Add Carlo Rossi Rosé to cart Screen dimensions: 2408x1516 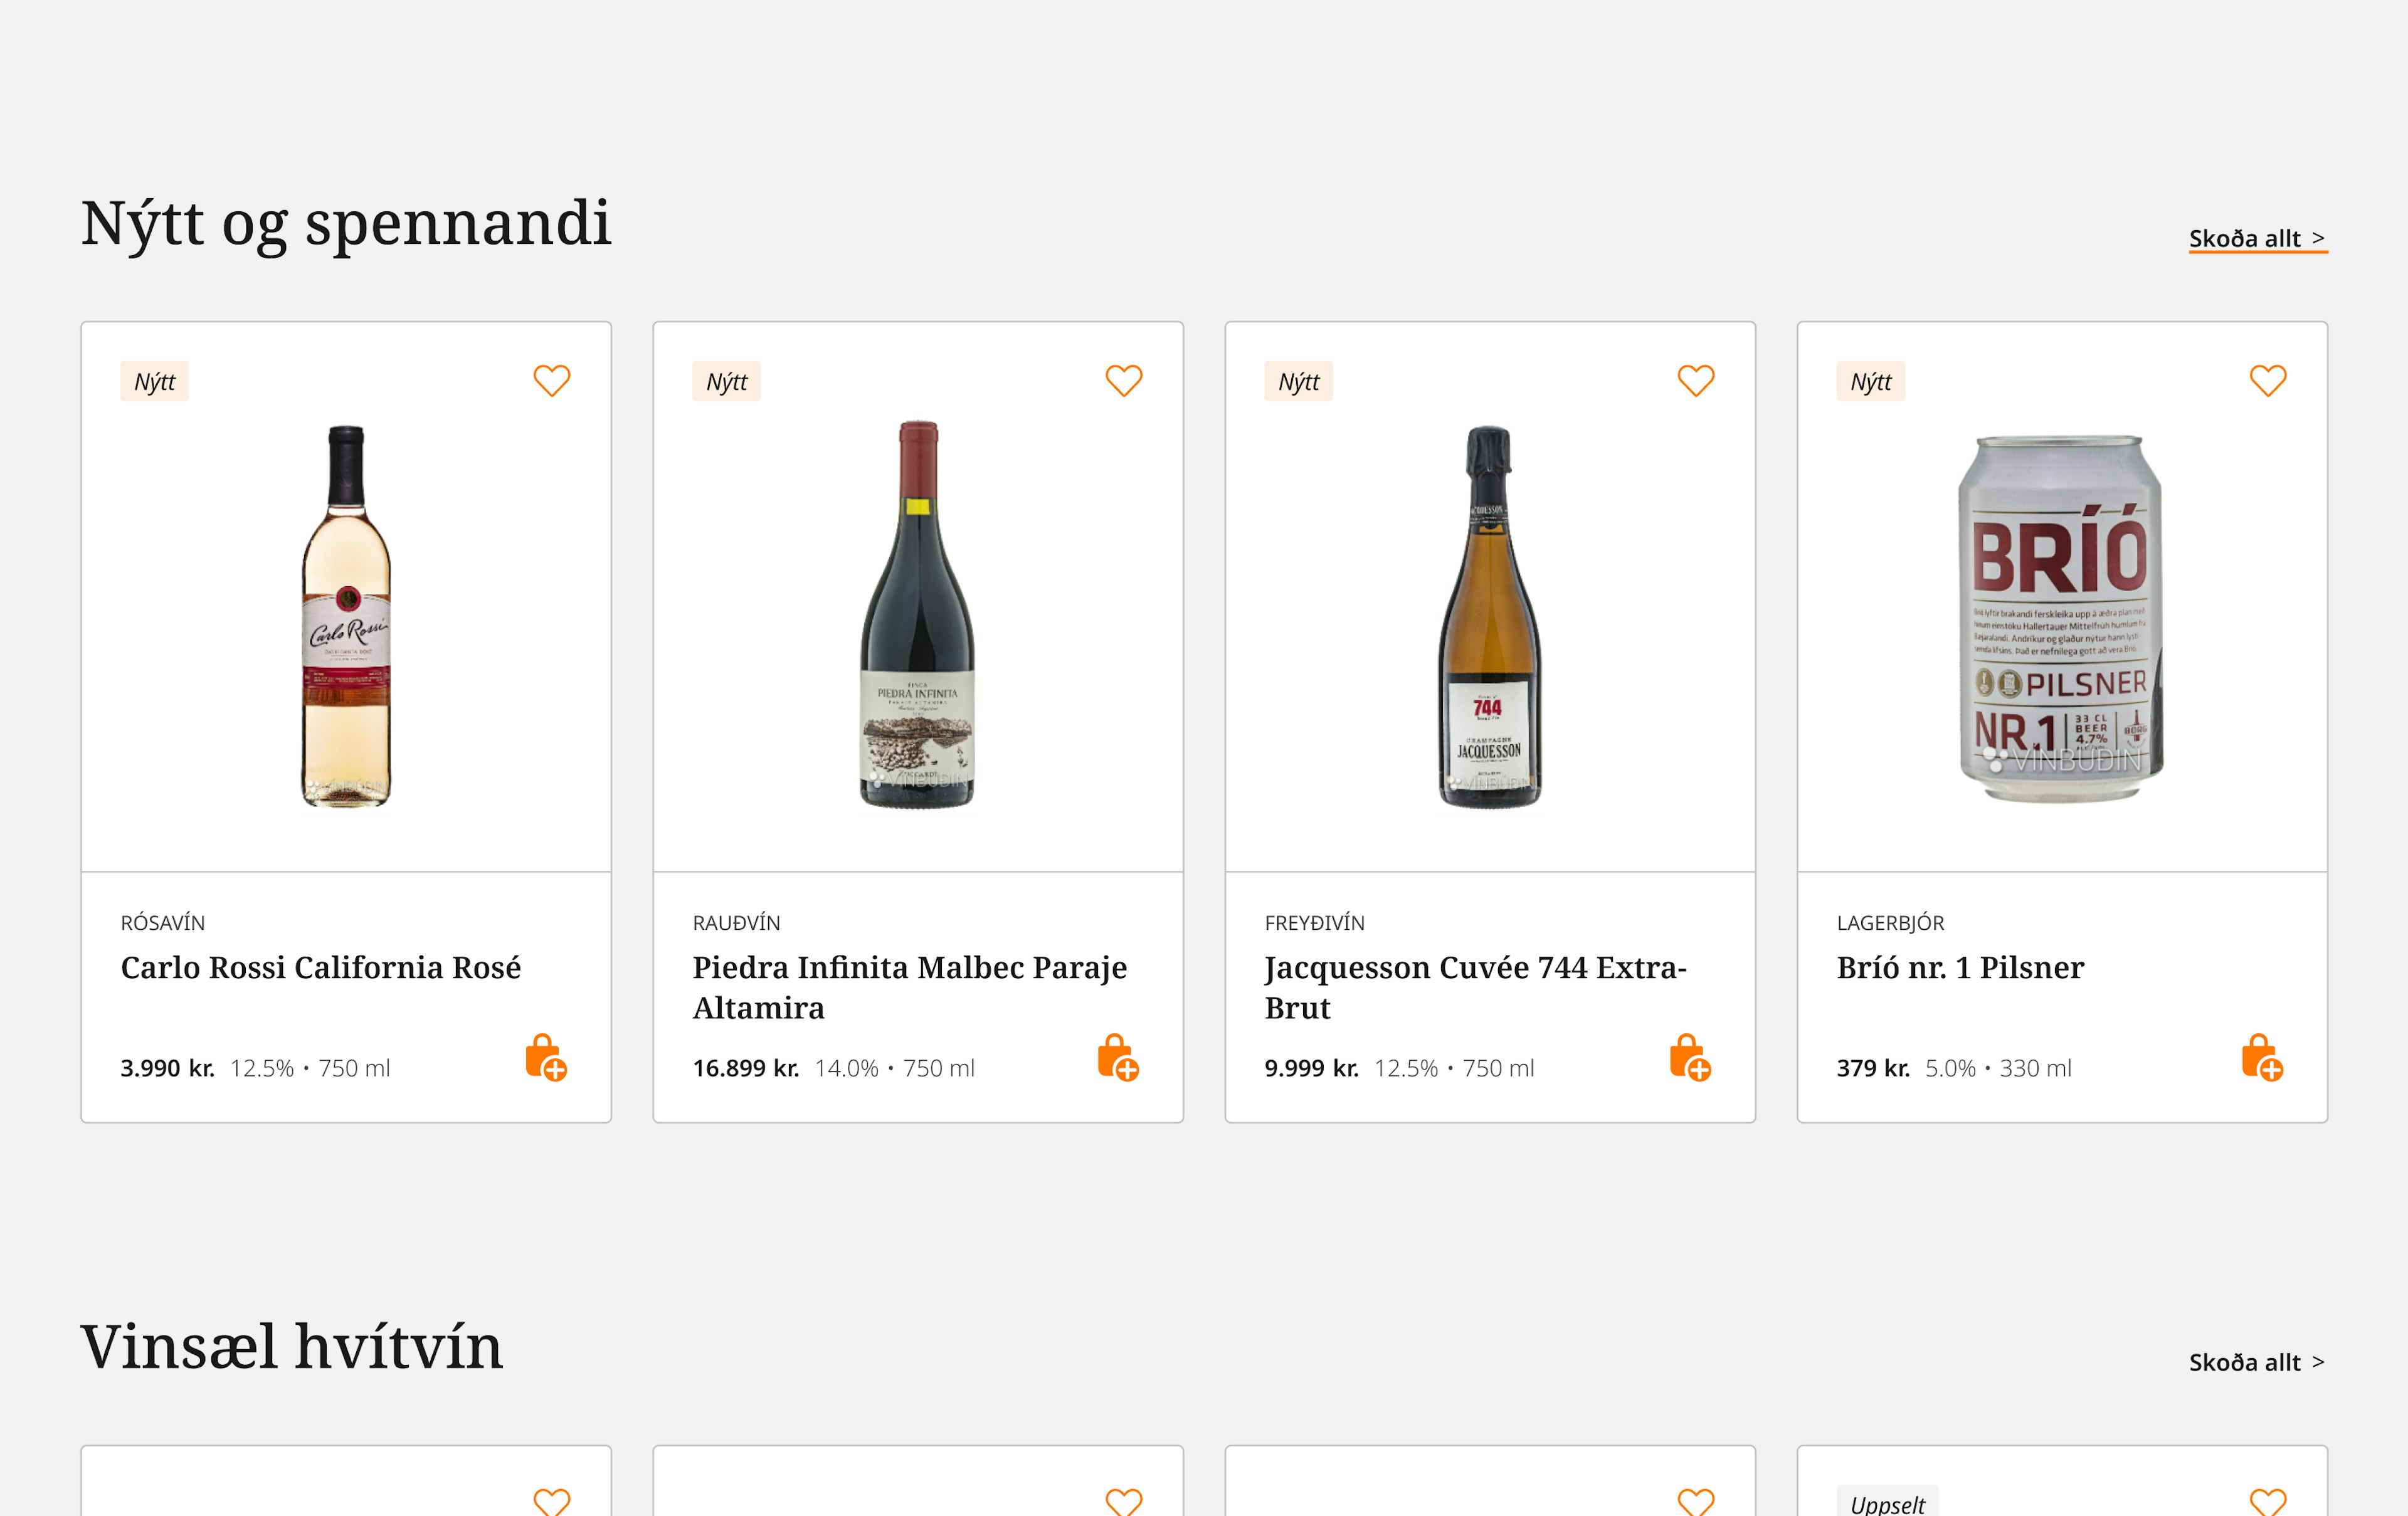[x=546, y=1058]
